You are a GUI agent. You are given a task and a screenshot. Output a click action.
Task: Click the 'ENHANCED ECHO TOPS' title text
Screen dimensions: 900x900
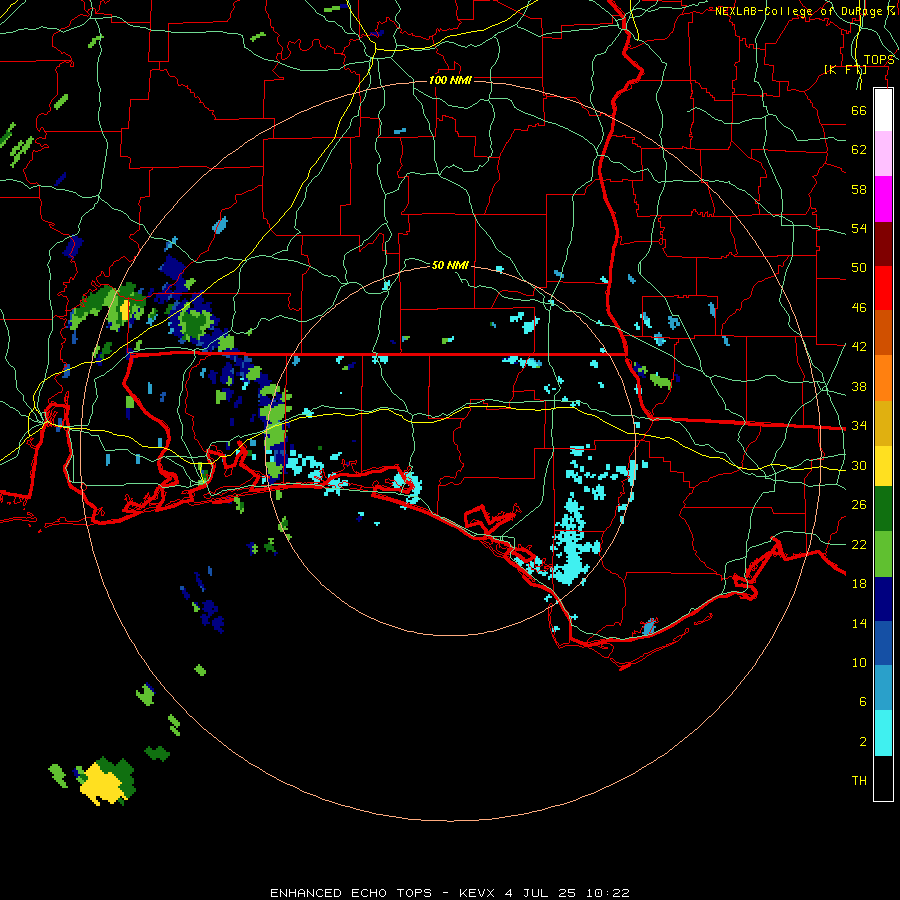tap(351, 893)
